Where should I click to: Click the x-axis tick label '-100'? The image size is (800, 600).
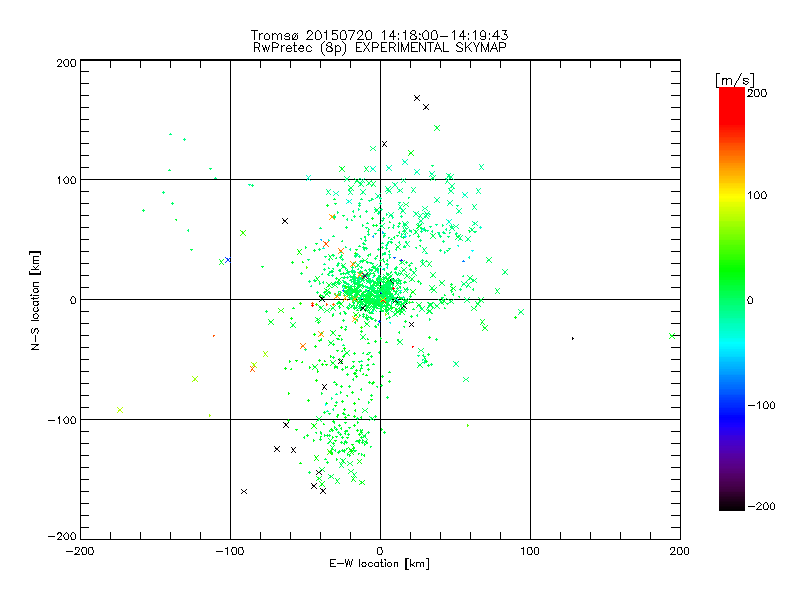pyautogui.click(x=230, y=551)
